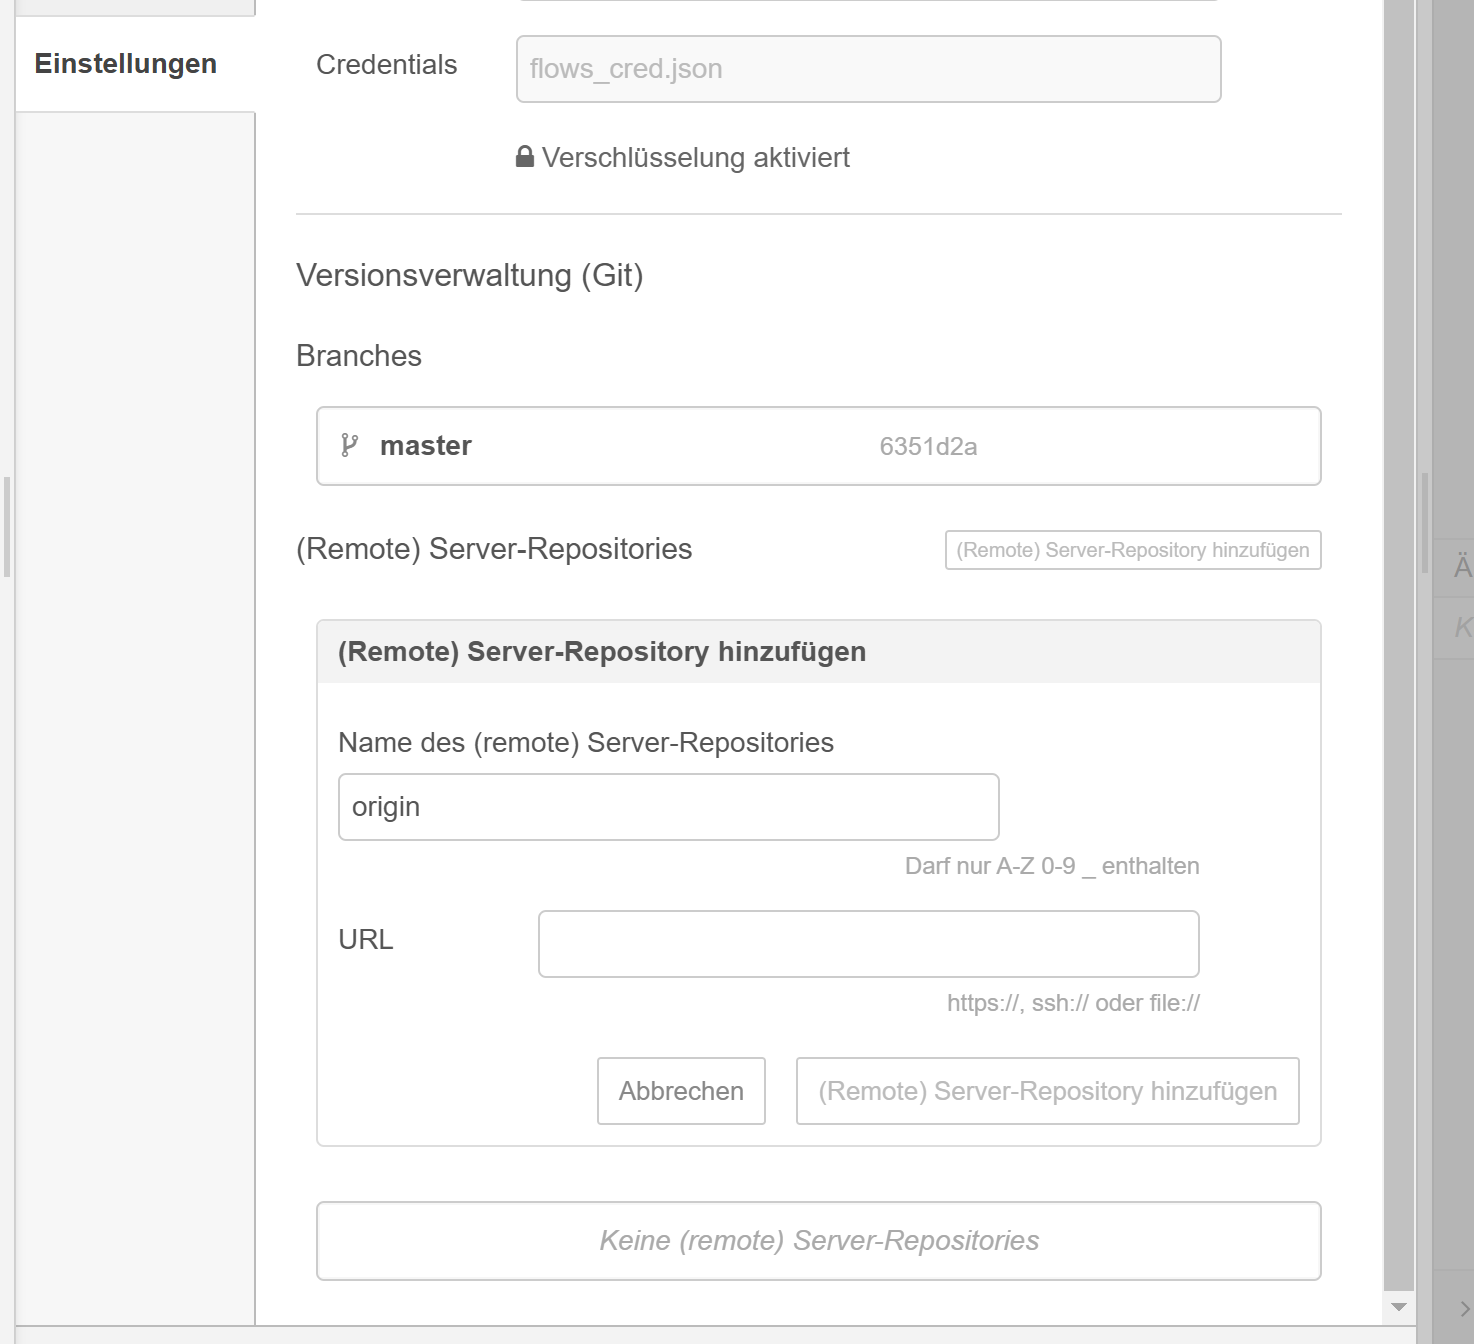Open the Einstellungen tab

(x=126, y=64)
